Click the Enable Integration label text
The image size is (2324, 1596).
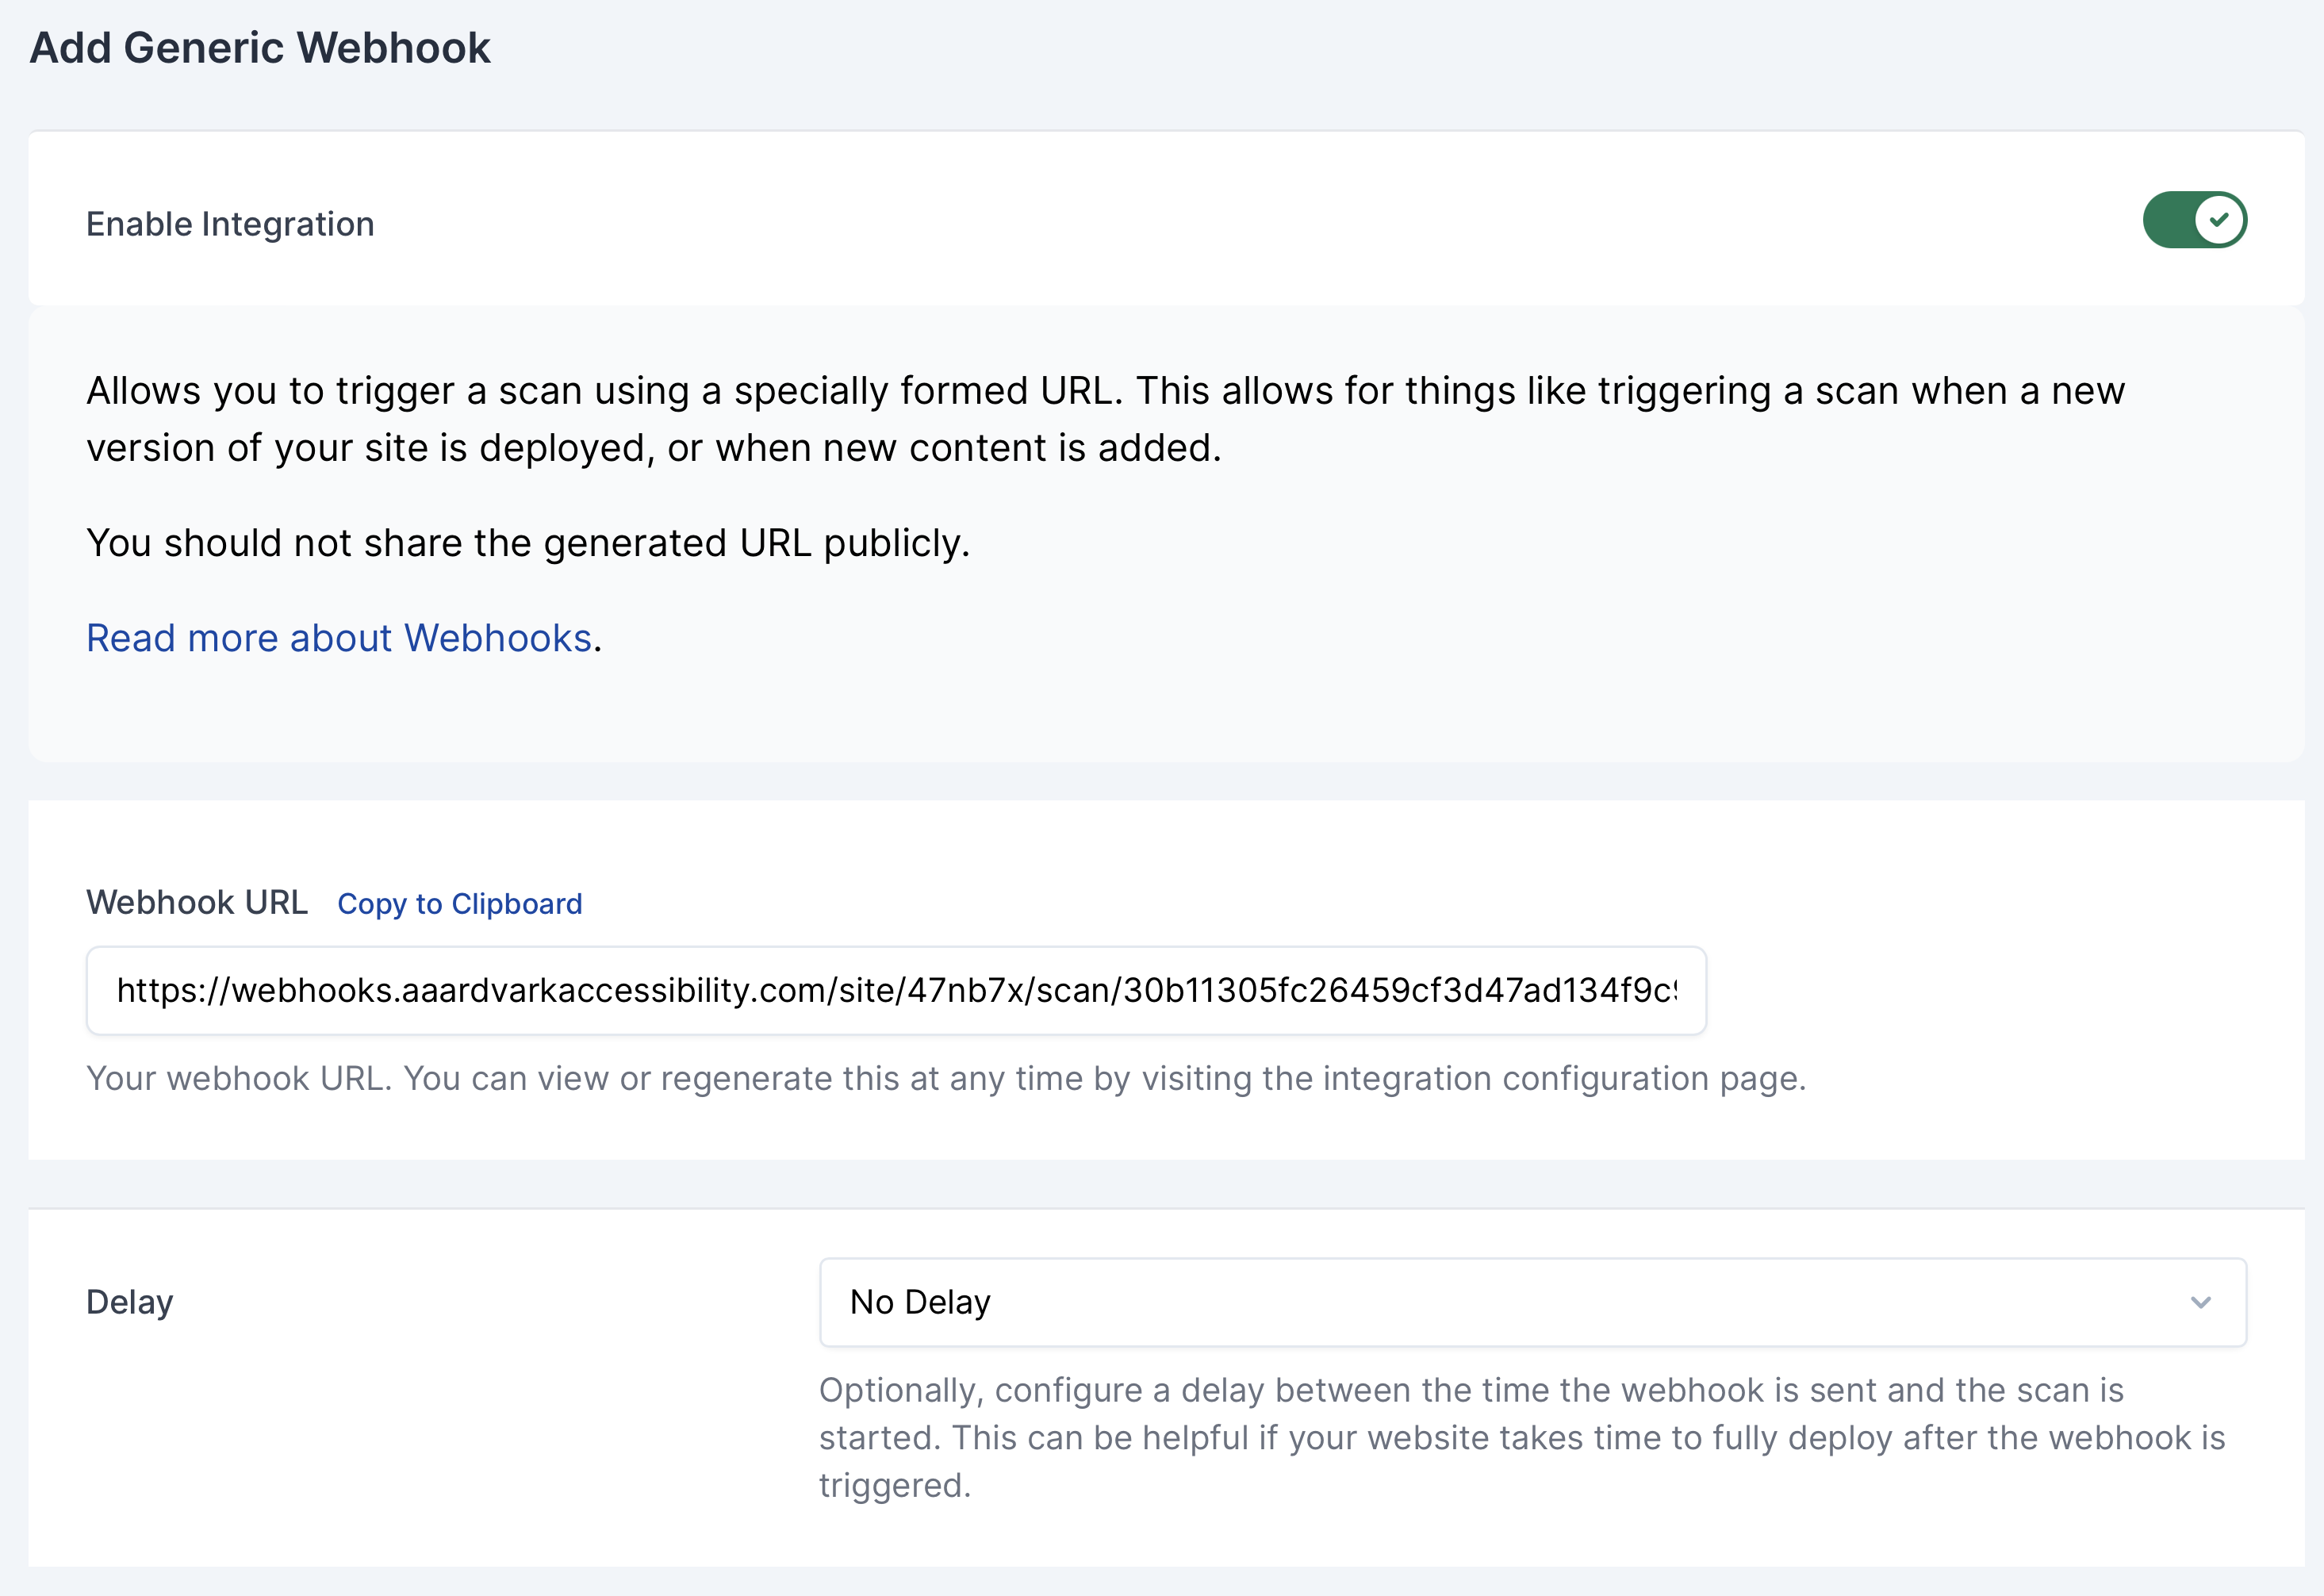(x=230, y=224)
